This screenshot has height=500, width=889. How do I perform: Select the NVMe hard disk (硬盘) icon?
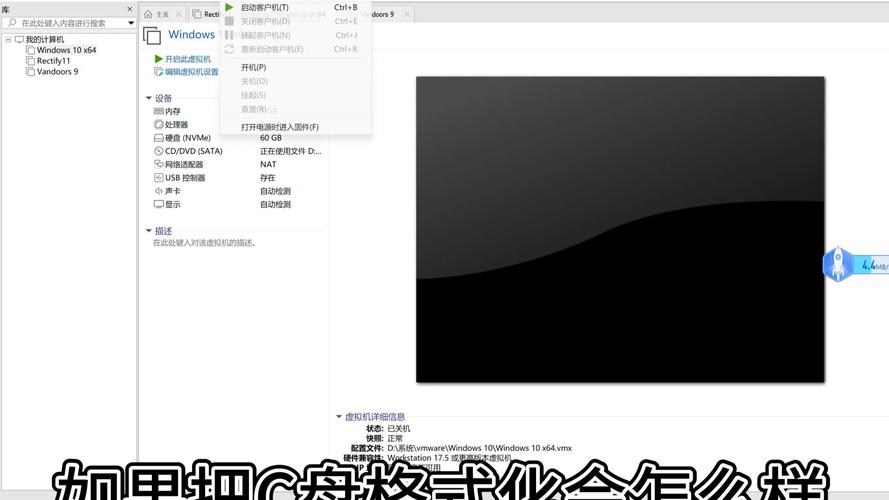pyautogui.click(x=158, y=137)
